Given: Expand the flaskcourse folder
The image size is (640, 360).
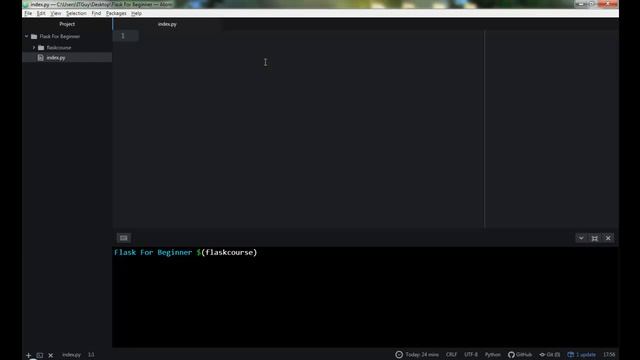Looking at the screenshot, I should 34,48.
